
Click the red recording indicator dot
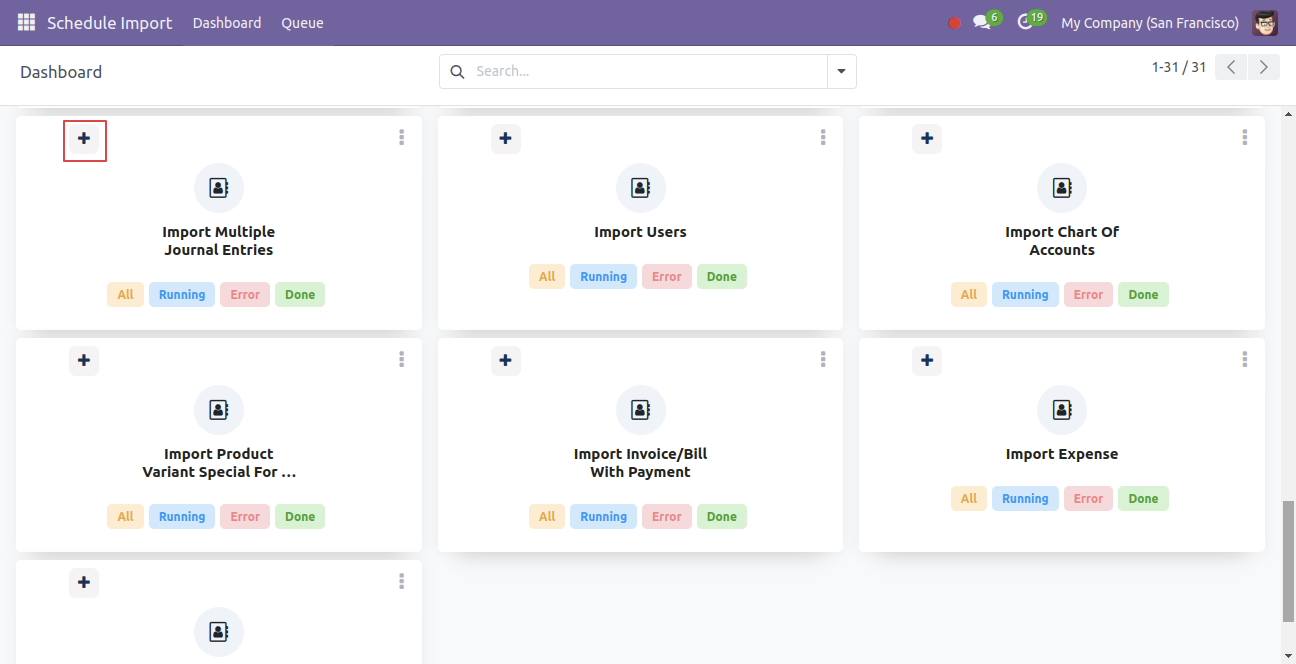pos(954,23)
